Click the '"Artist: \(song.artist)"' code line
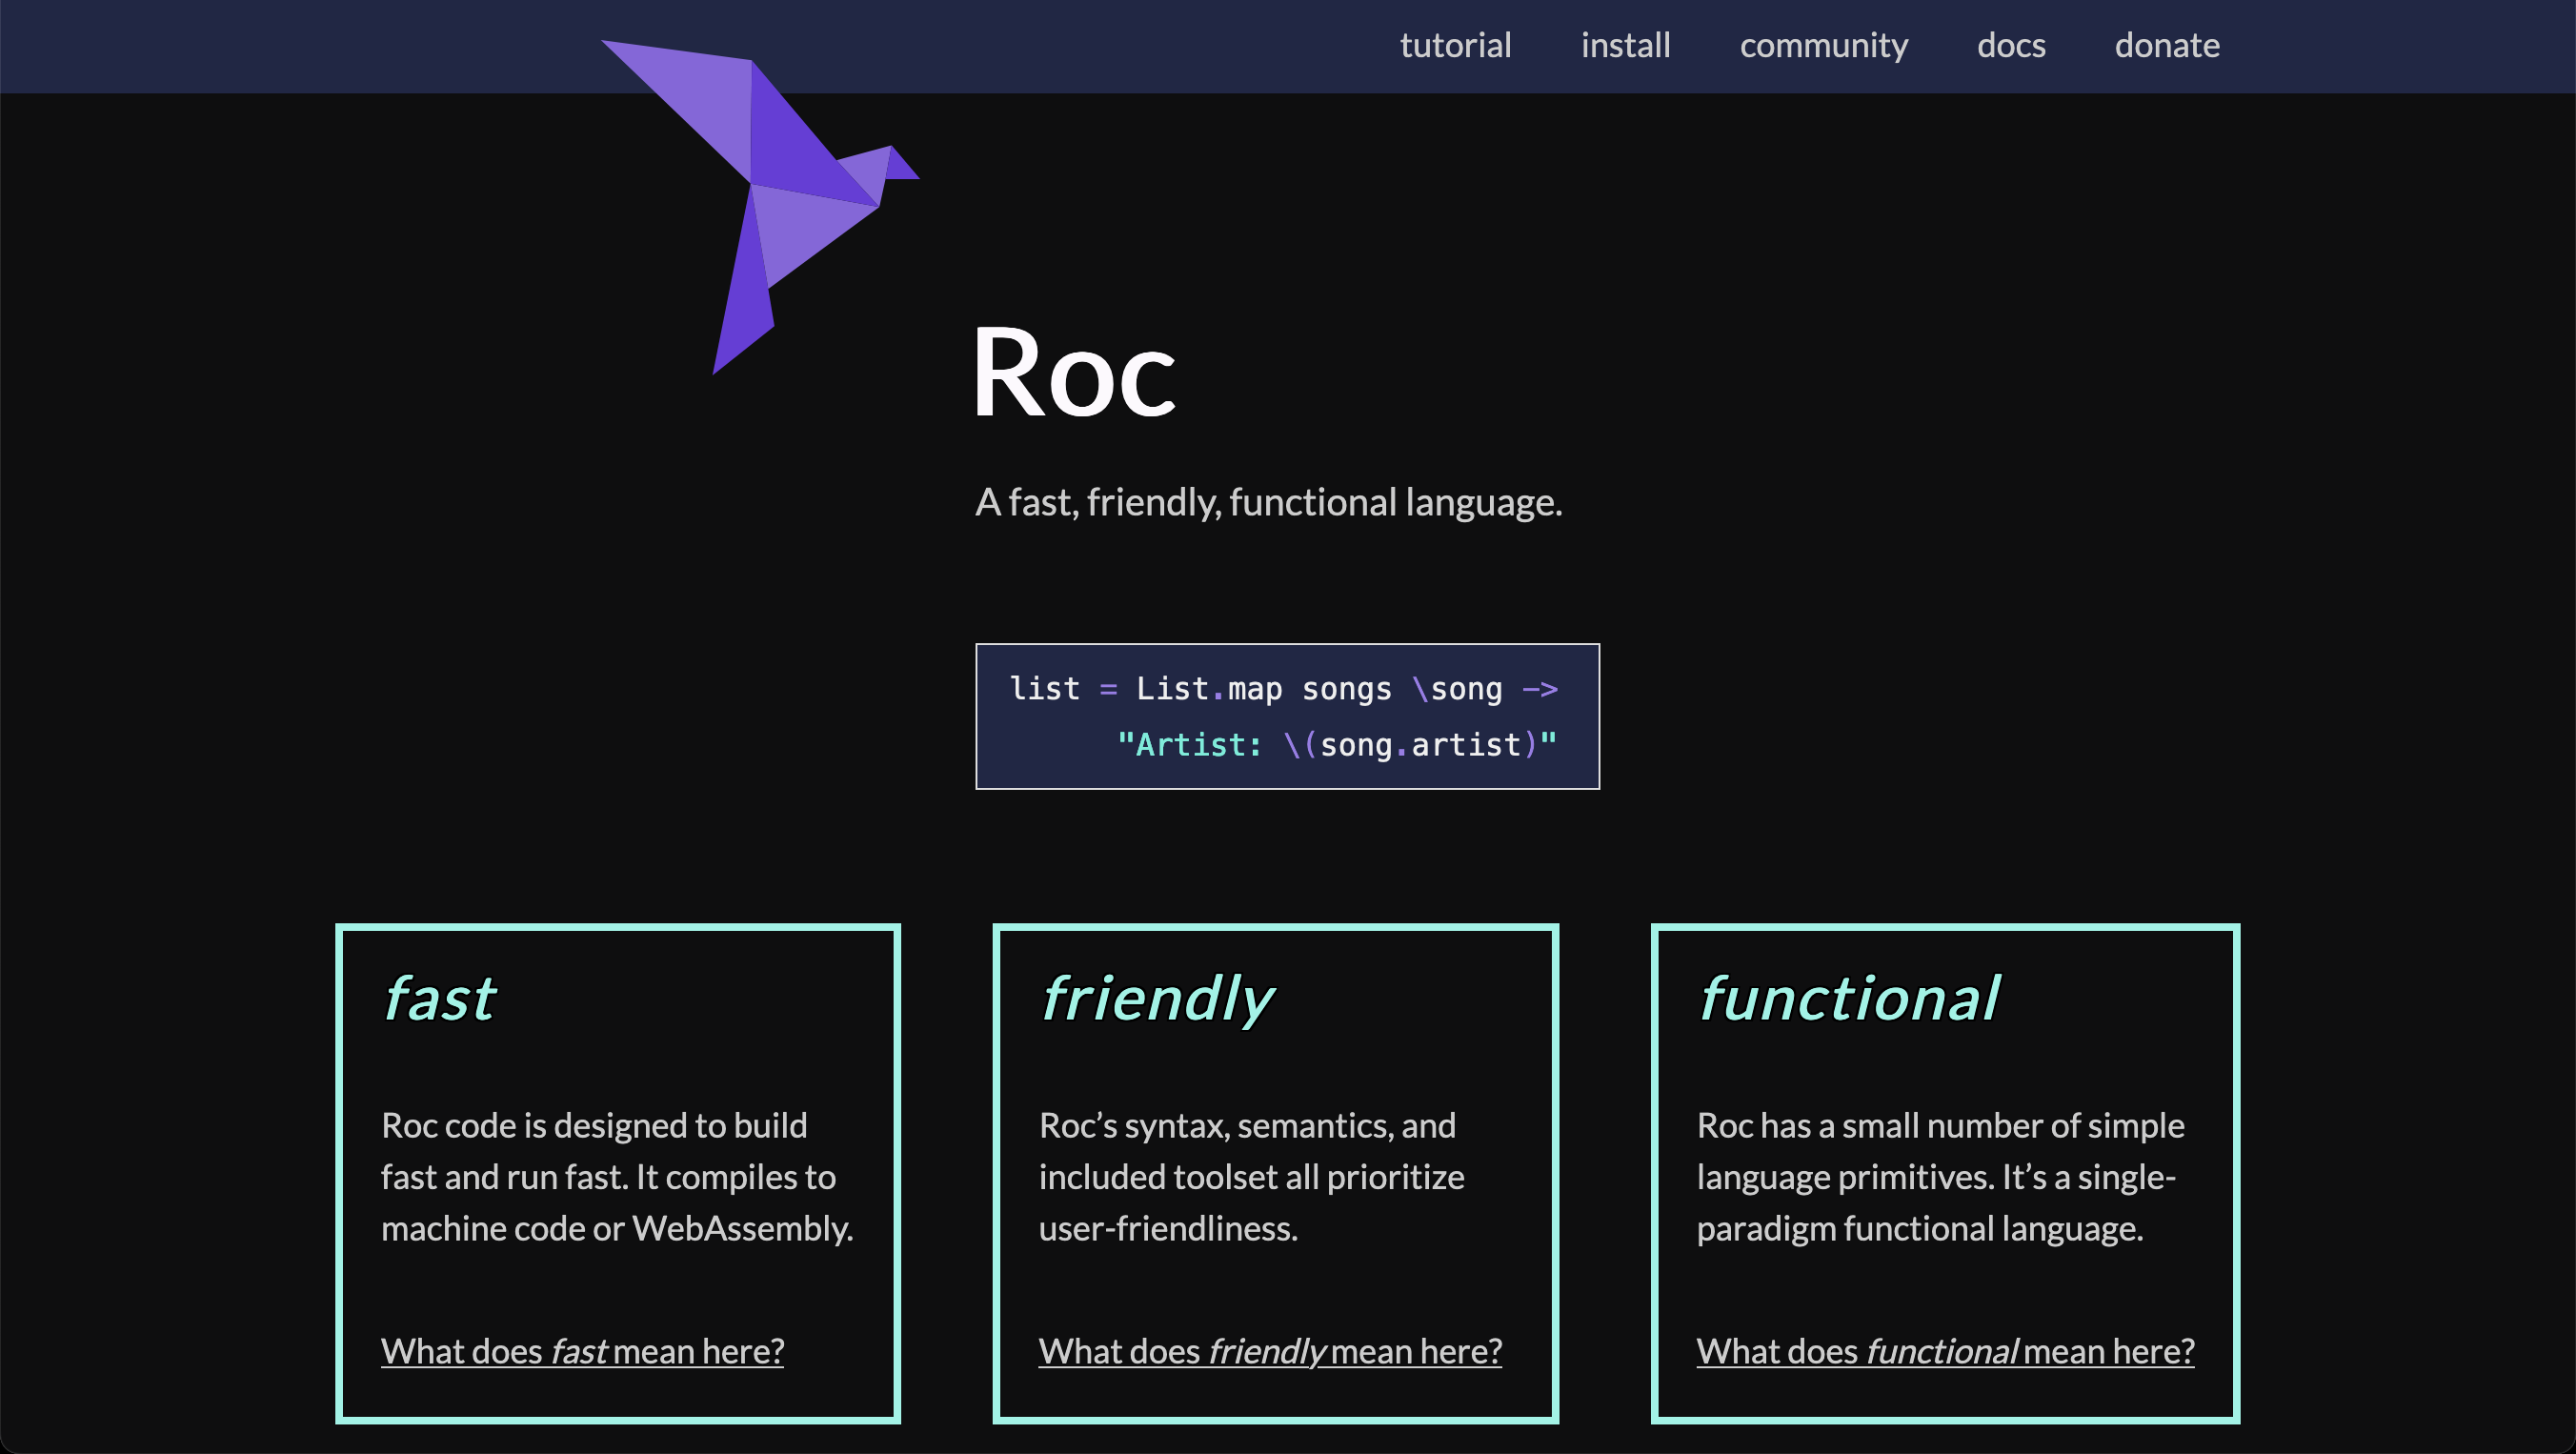Screen dimensions: 2576x1454 point(1337,745)
